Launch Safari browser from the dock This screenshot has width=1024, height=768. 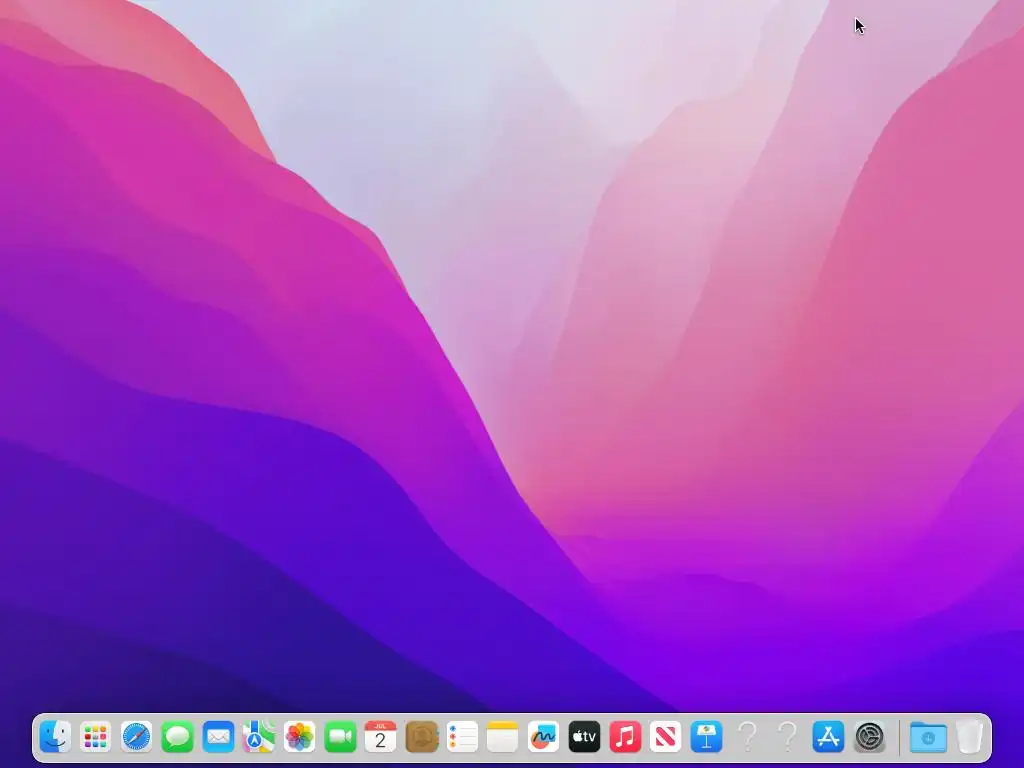(136, 737)
